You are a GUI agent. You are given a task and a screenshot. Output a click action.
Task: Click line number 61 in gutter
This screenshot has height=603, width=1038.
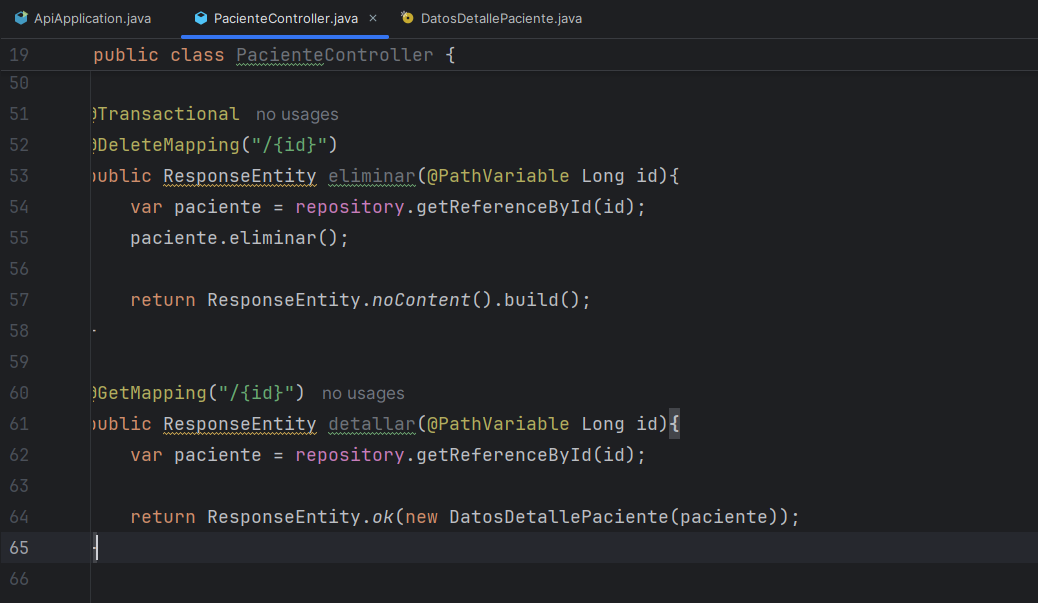click(x=19, y=424)
